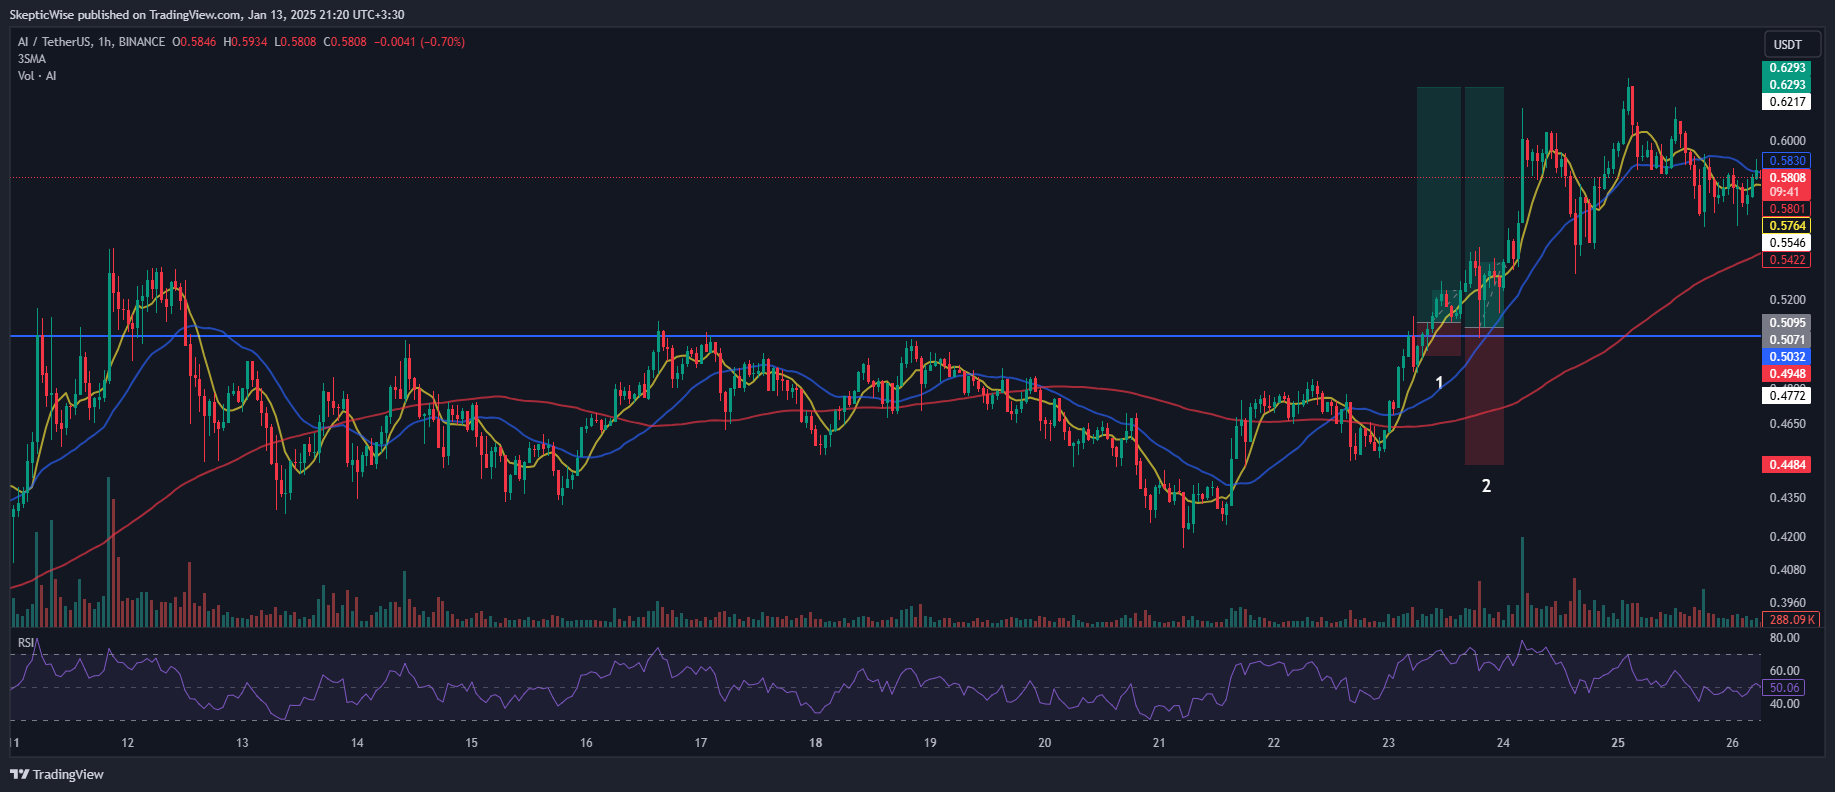The width and height of the screenshot is (1835, 792).
Task: Click the blue 0.5830 SMA price label
Action: [1787, 161]
